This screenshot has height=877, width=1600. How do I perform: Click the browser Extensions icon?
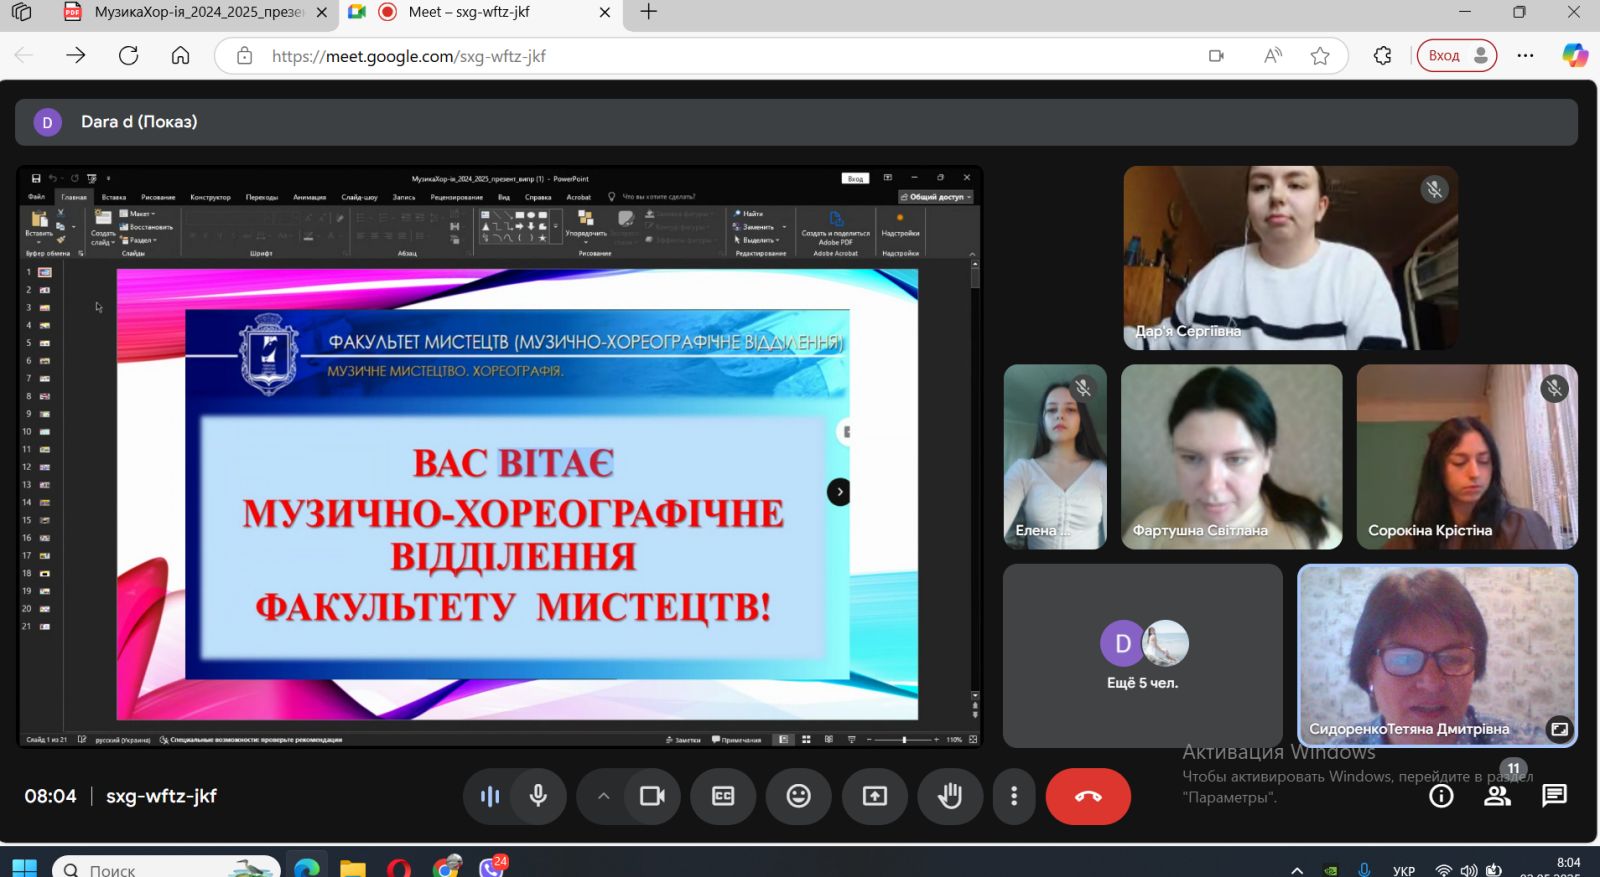click(1383, 56)
